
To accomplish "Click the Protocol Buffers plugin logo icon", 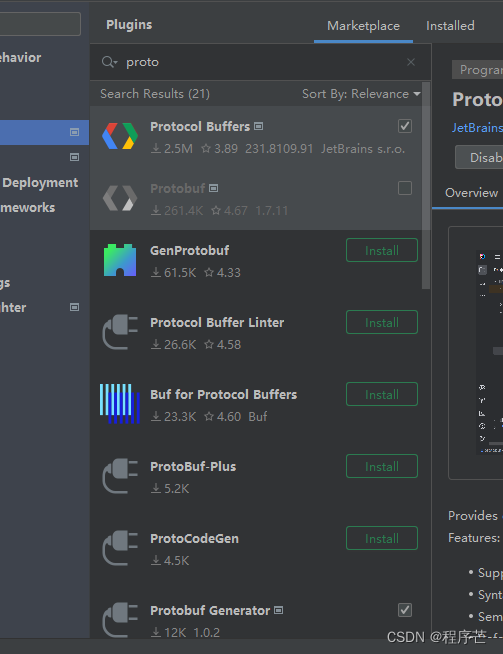I will pos(120,136).
